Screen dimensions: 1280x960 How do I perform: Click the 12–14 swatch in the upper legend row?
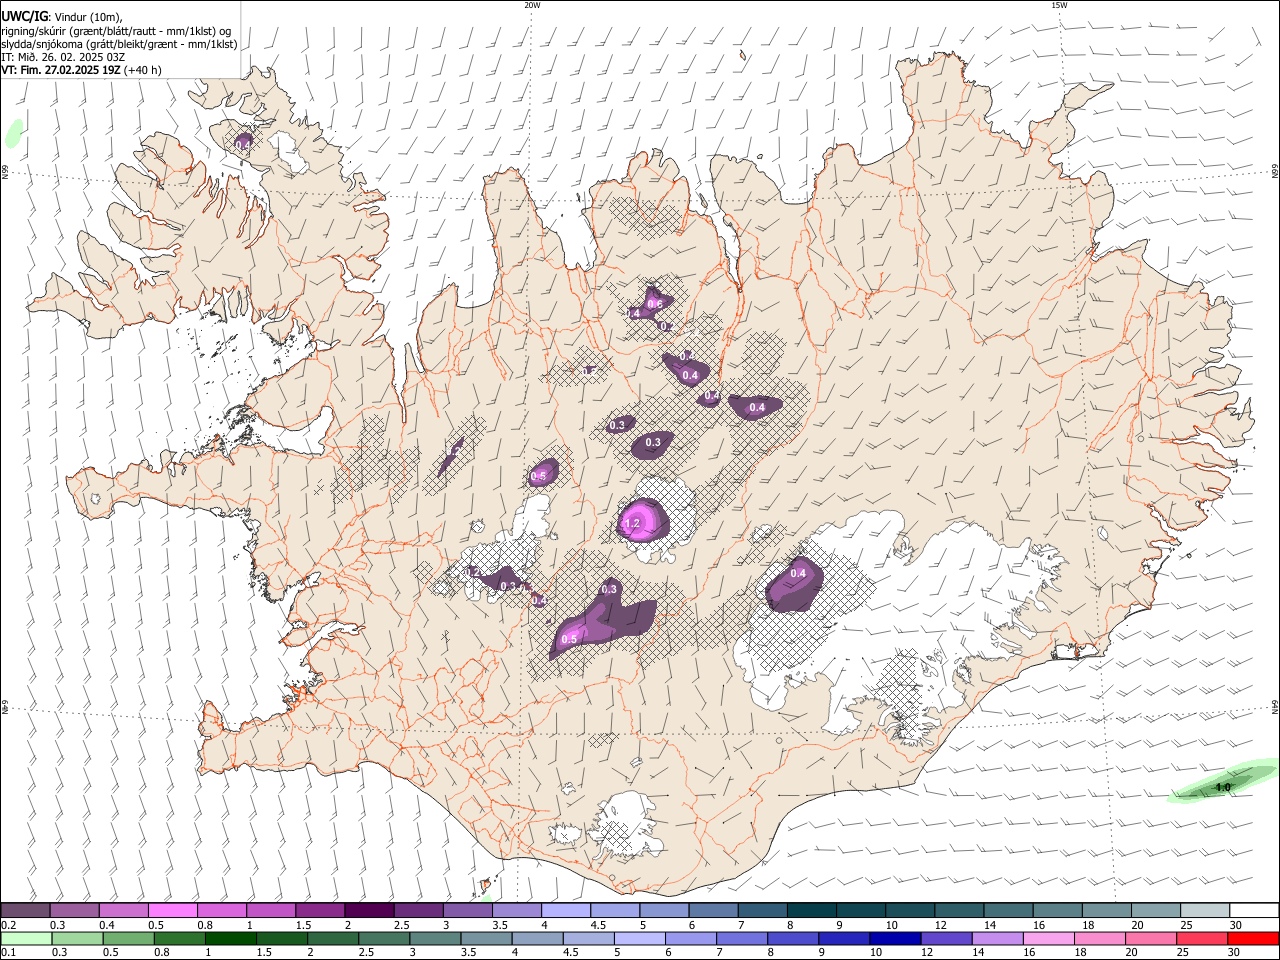960,910
